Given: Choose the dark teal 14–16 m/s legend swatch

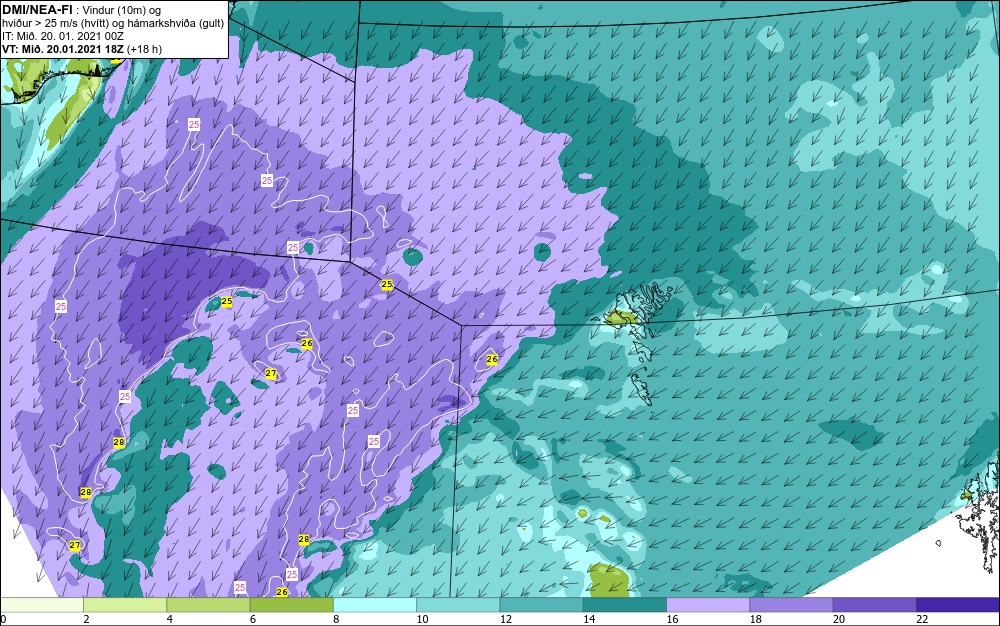Looking at the screenshot, I should (625, 604).
